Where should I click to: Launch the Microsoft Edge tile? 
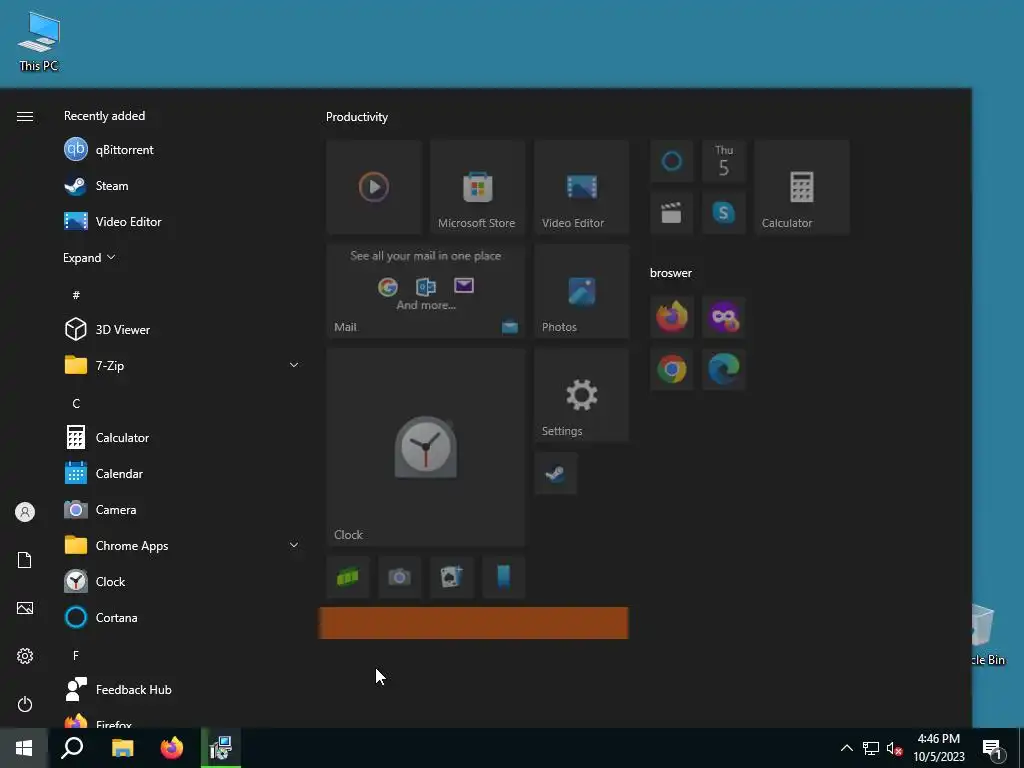724,369
